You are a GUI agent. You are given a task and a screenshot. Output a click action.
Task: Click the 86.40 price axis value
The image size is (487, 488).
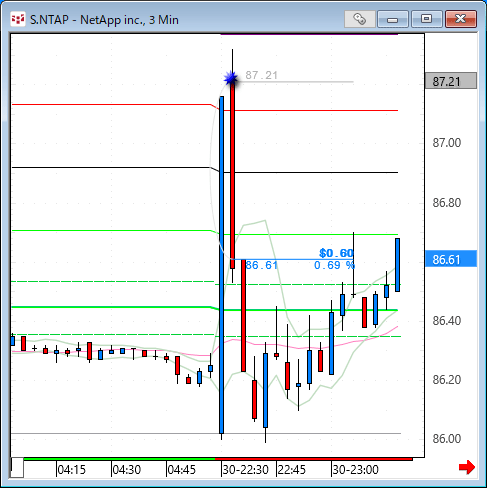pyautogui.click(x=447, y=321)
